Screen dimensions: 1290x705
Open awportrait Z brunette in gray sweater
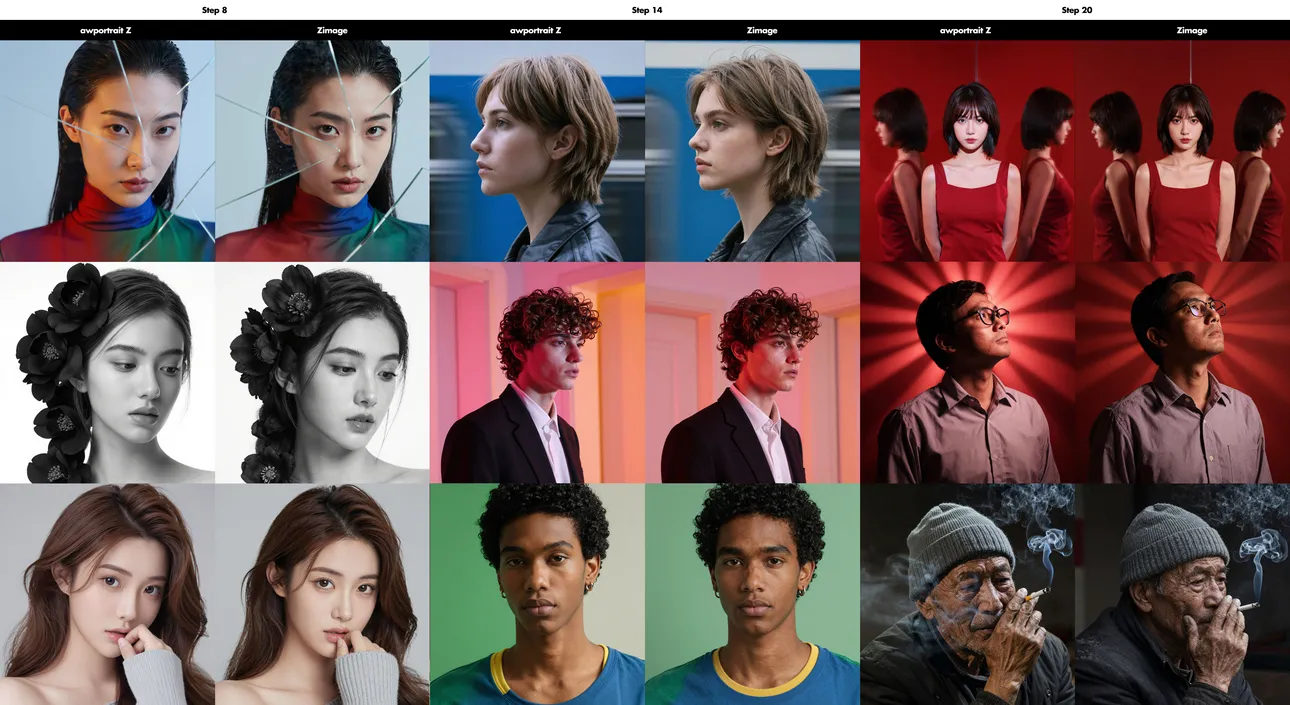(x=107, y=595)
